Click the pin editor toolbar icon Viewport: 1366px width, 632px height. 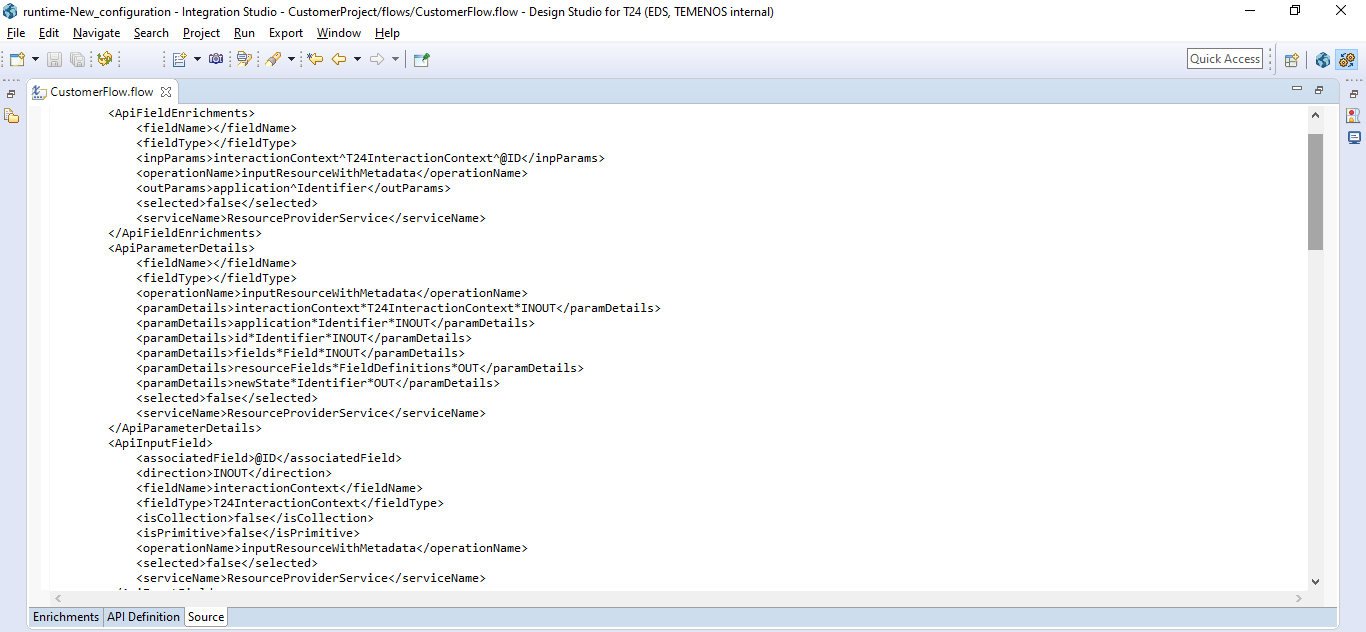(422, 60)
